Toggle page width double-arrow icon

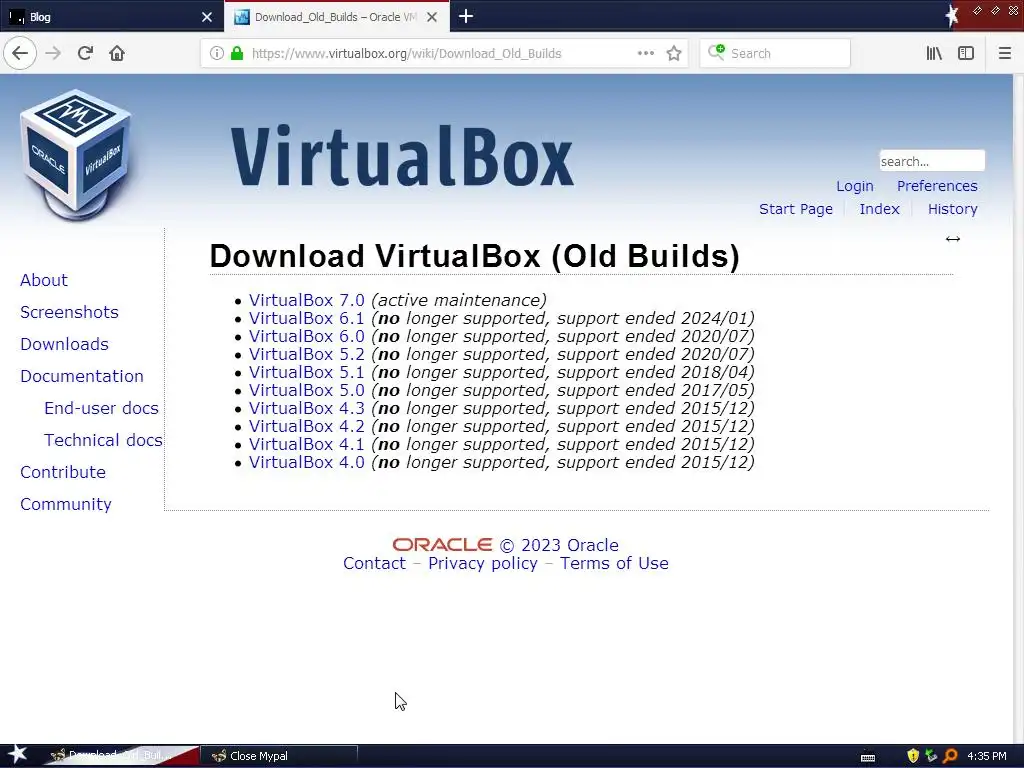point(953,239)
